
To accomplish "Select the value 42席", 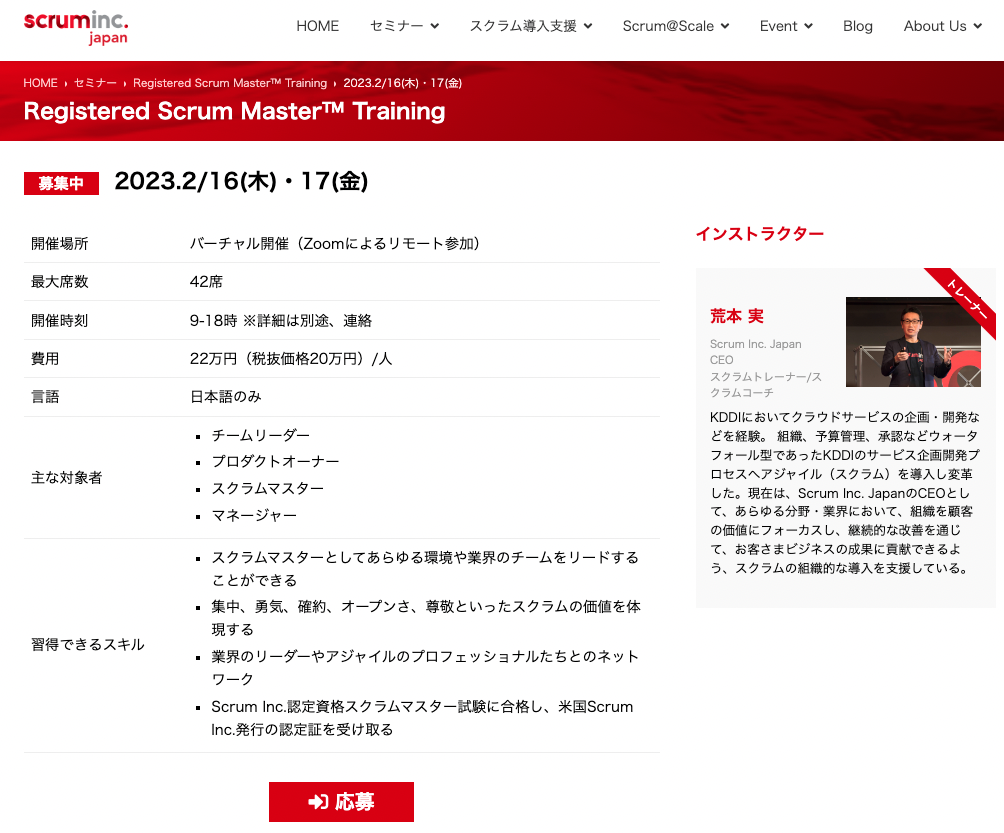I will point(206,282).
